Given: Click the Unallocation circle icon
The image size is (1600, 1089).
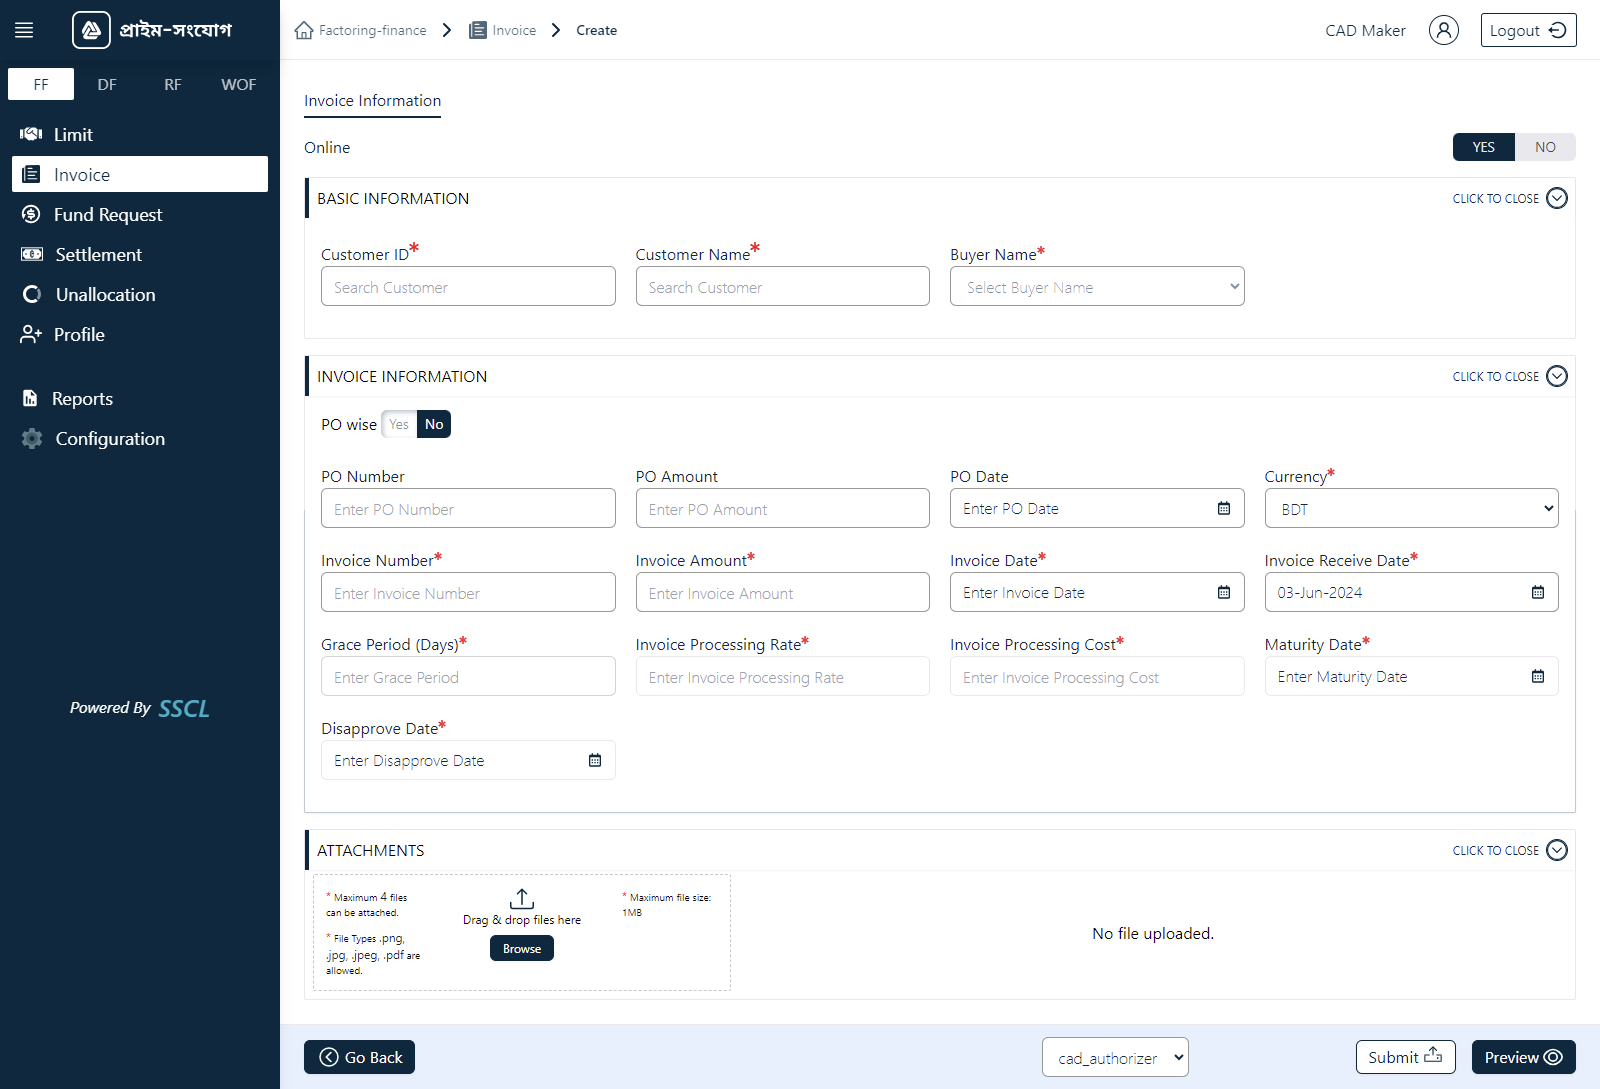Looking at the screenshot, I should tap(32, 294).
